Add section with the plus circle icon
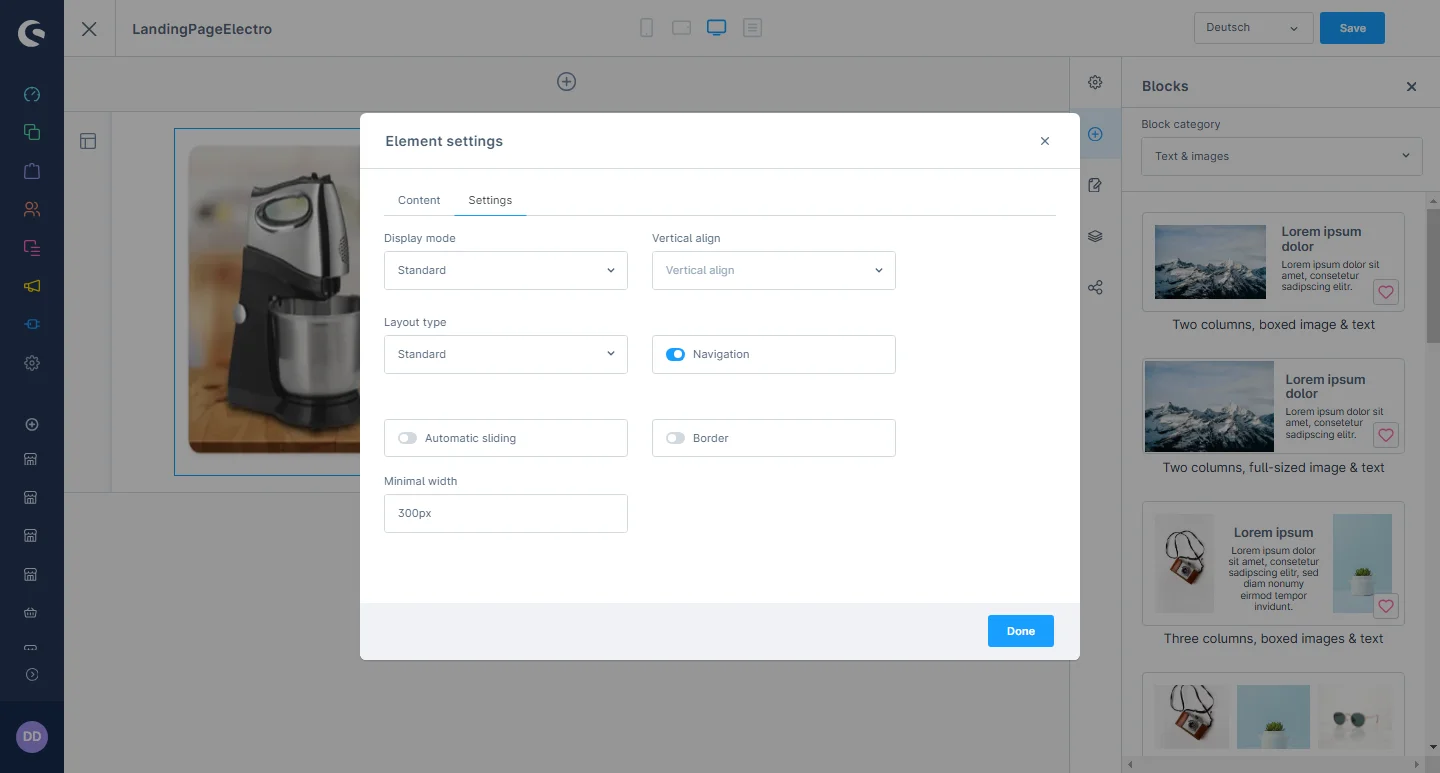This screenshot has width=1440, height=773. coord(566,82)
